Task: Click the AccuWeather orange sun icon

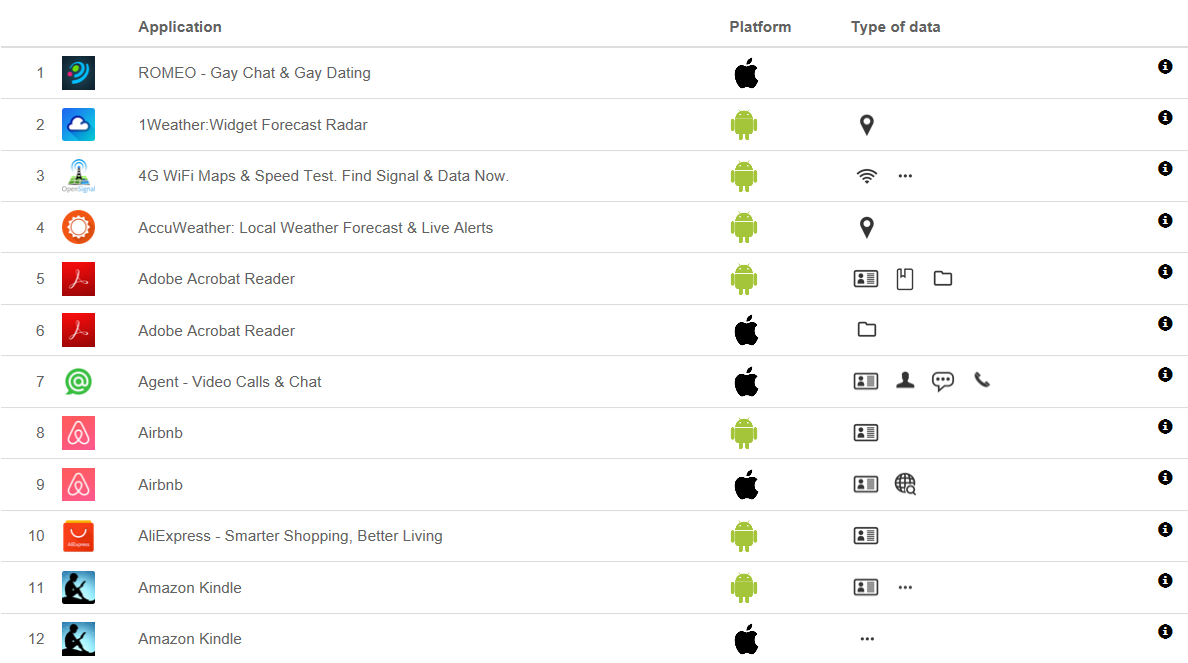Action: (78, 227)
